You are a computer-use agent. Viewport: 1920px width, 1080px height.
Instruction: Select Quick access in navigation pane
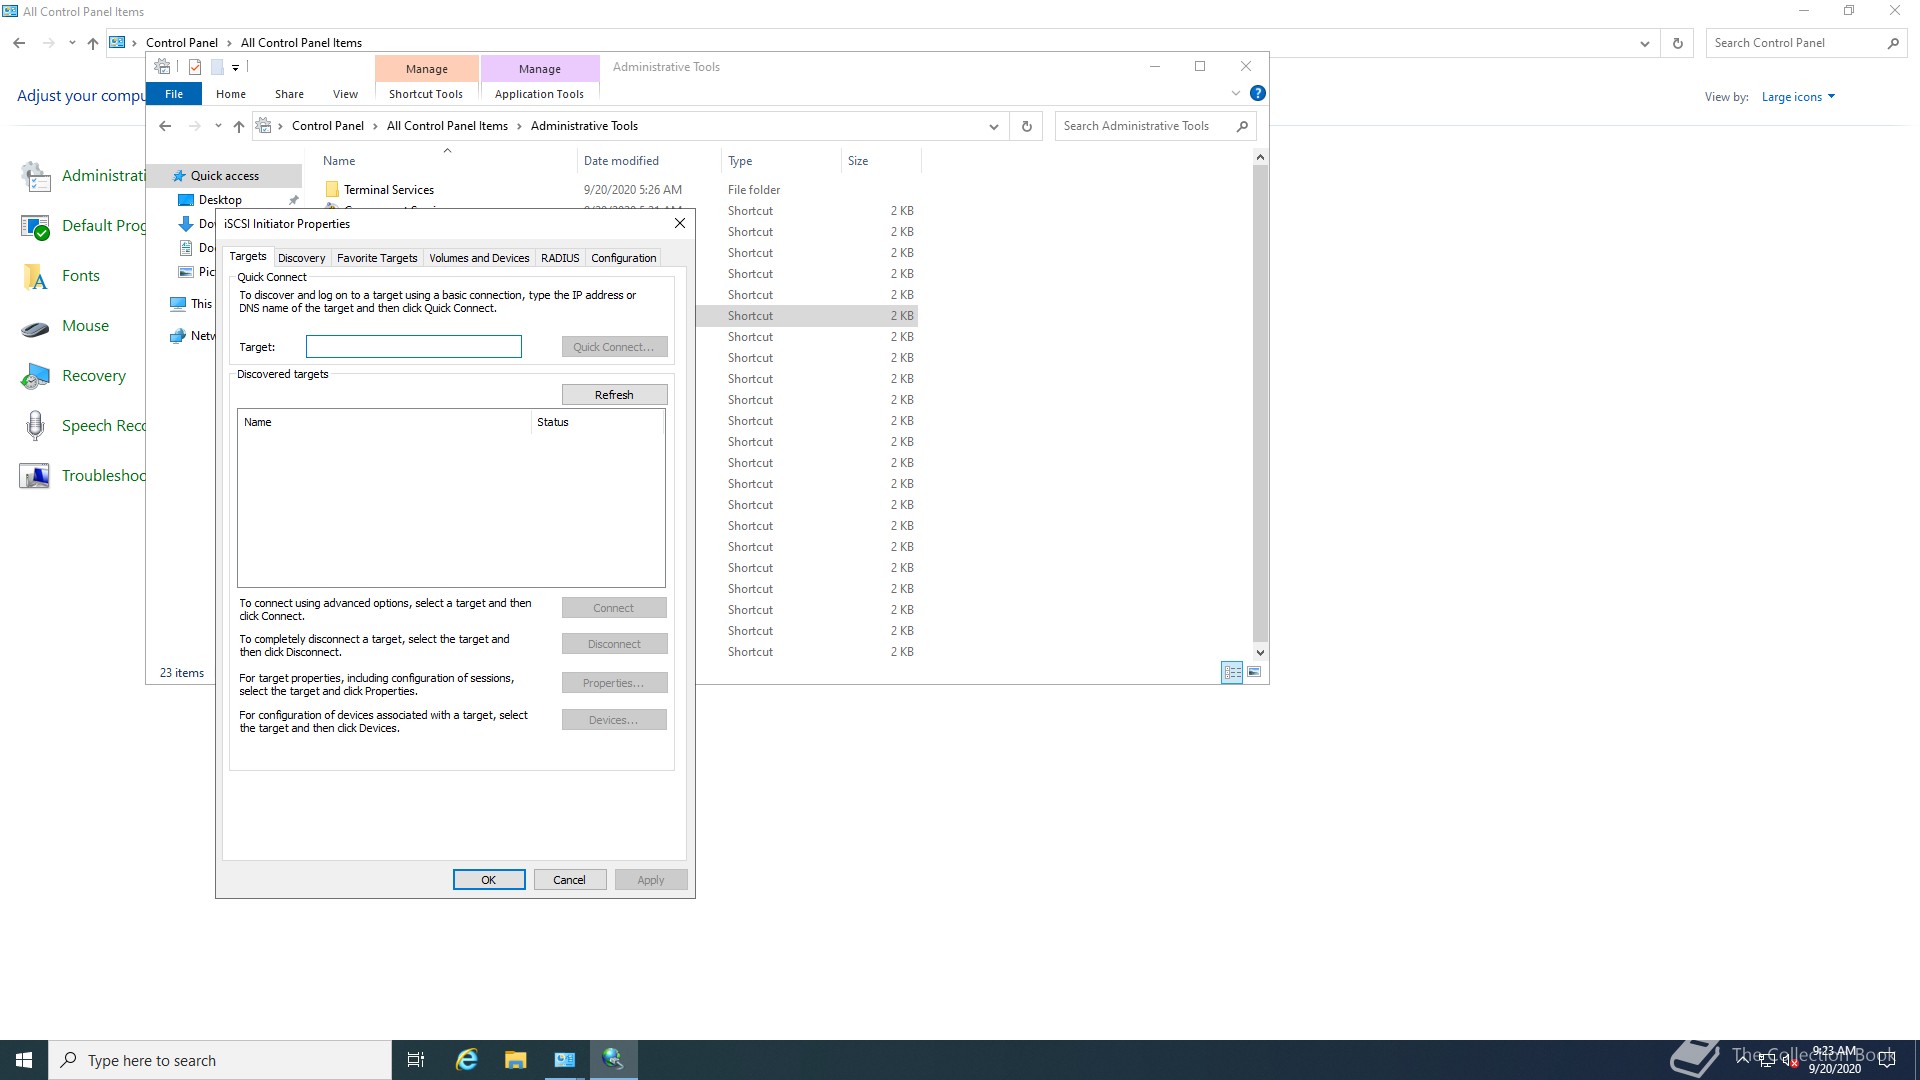224,176
